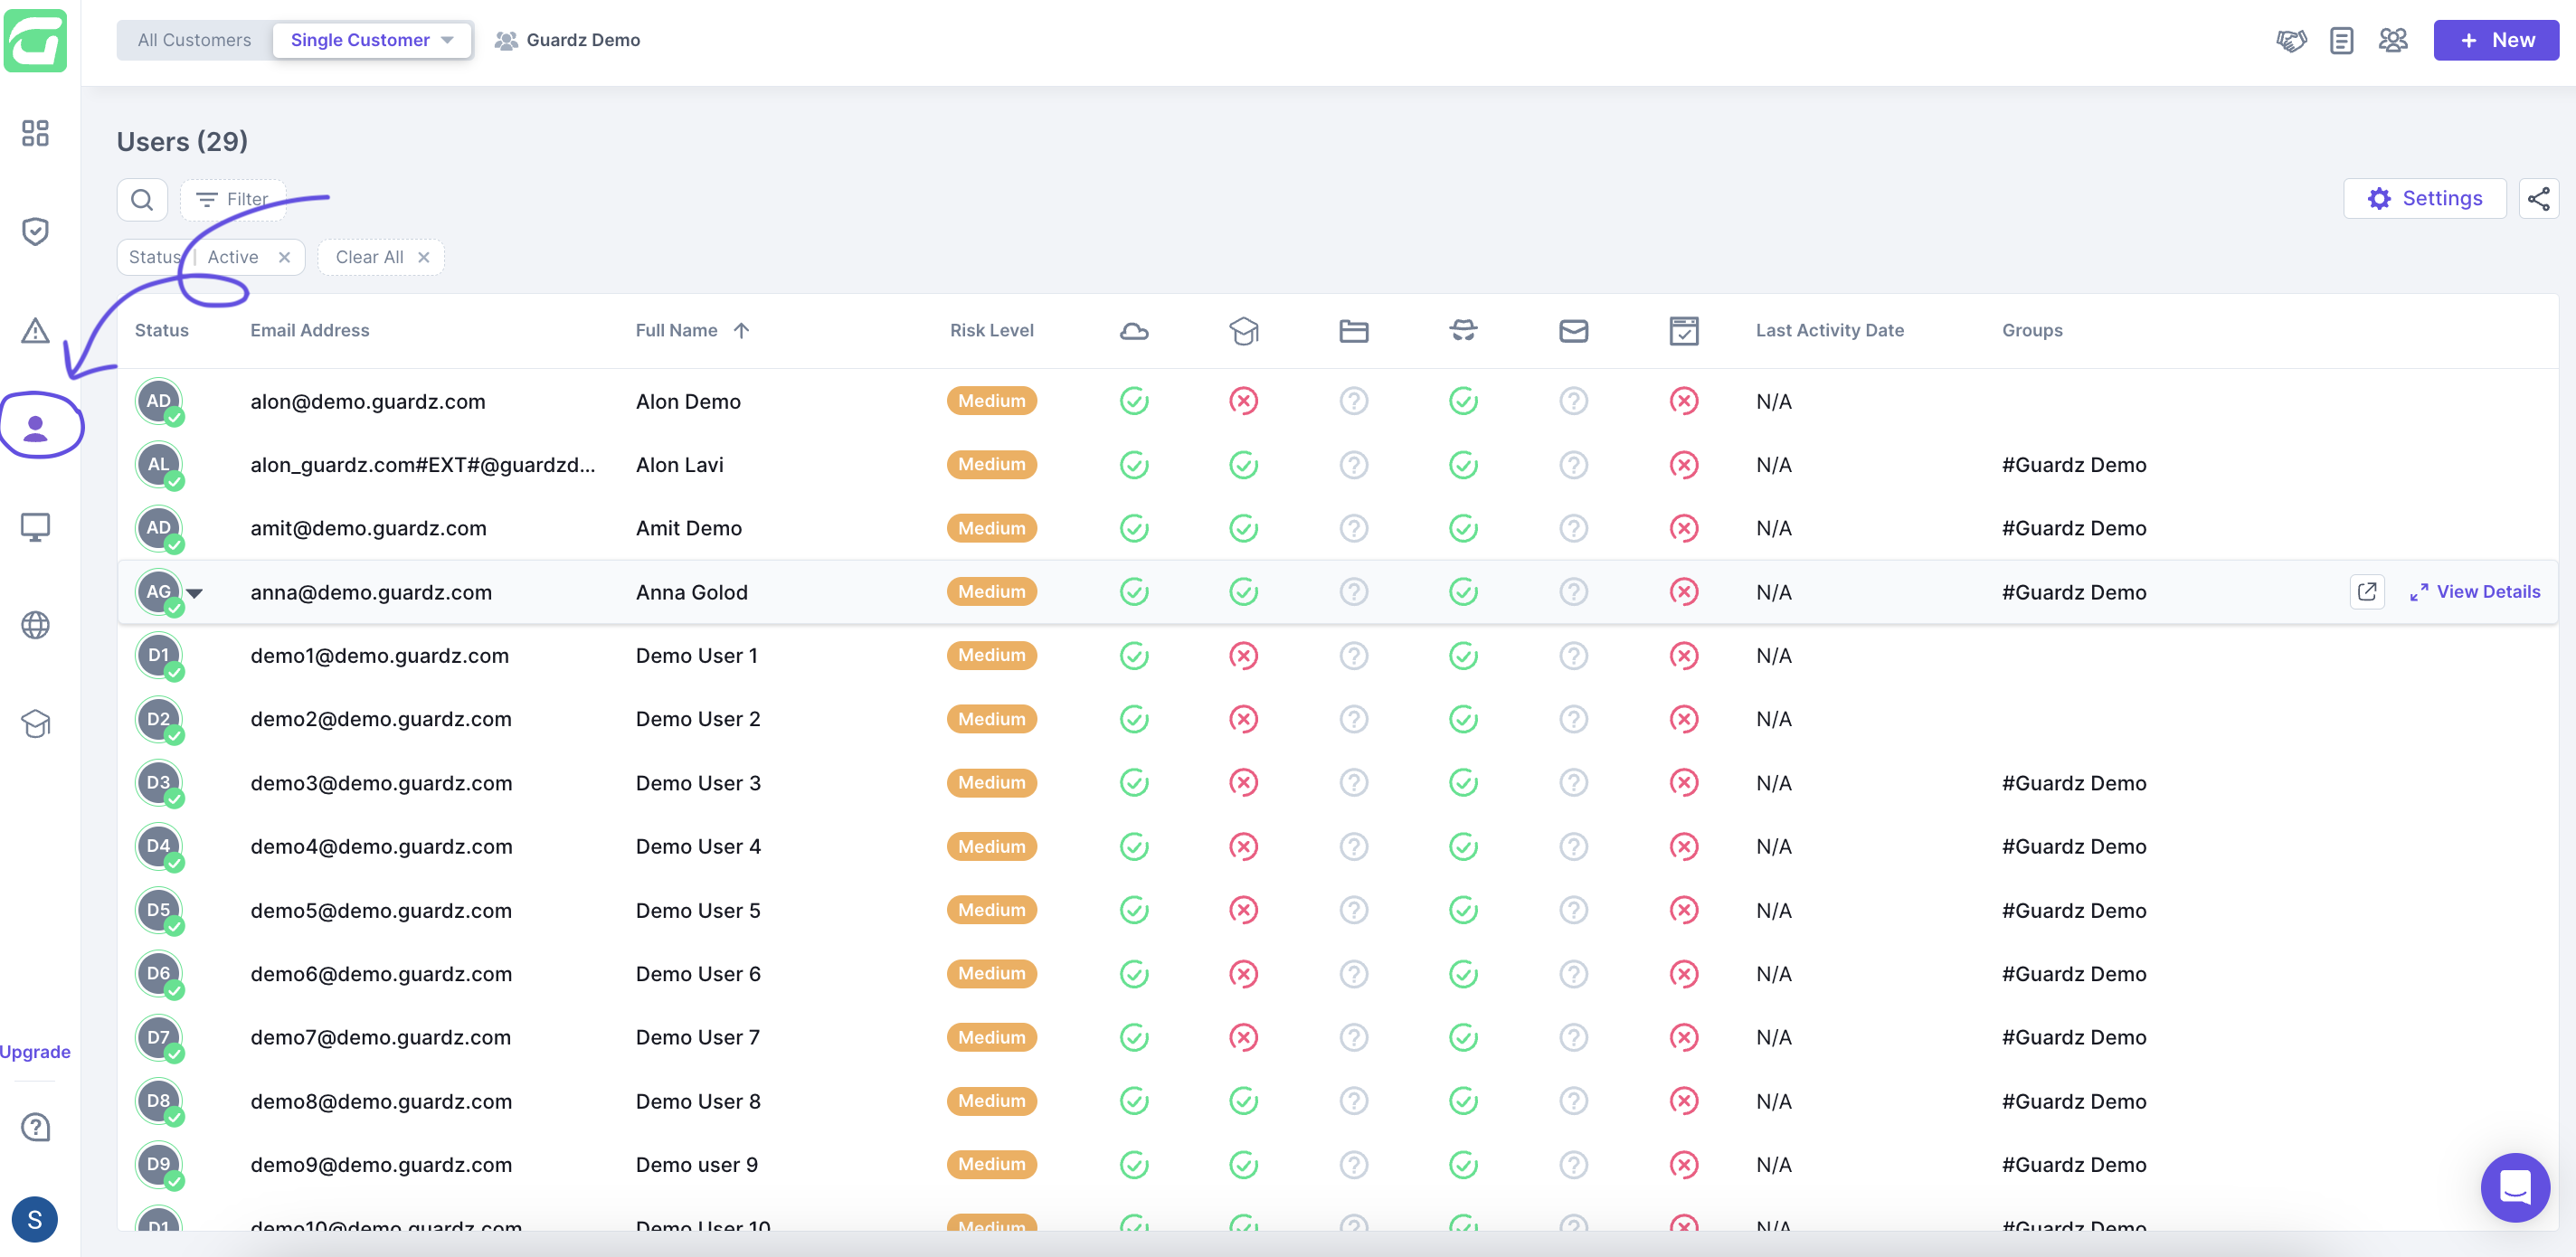Remove the Status Active filter chip
The width and height of the screenshot is (2576, 1257).
pos(284,257)
